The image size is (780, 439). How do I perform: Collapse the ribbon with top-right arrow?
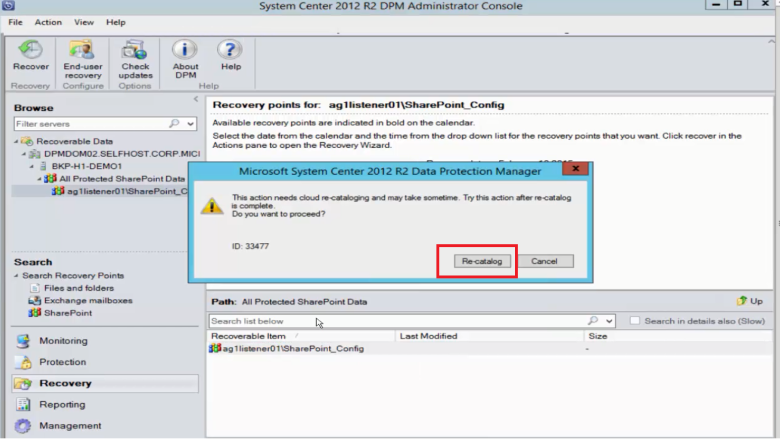click(x=771, y=42)
